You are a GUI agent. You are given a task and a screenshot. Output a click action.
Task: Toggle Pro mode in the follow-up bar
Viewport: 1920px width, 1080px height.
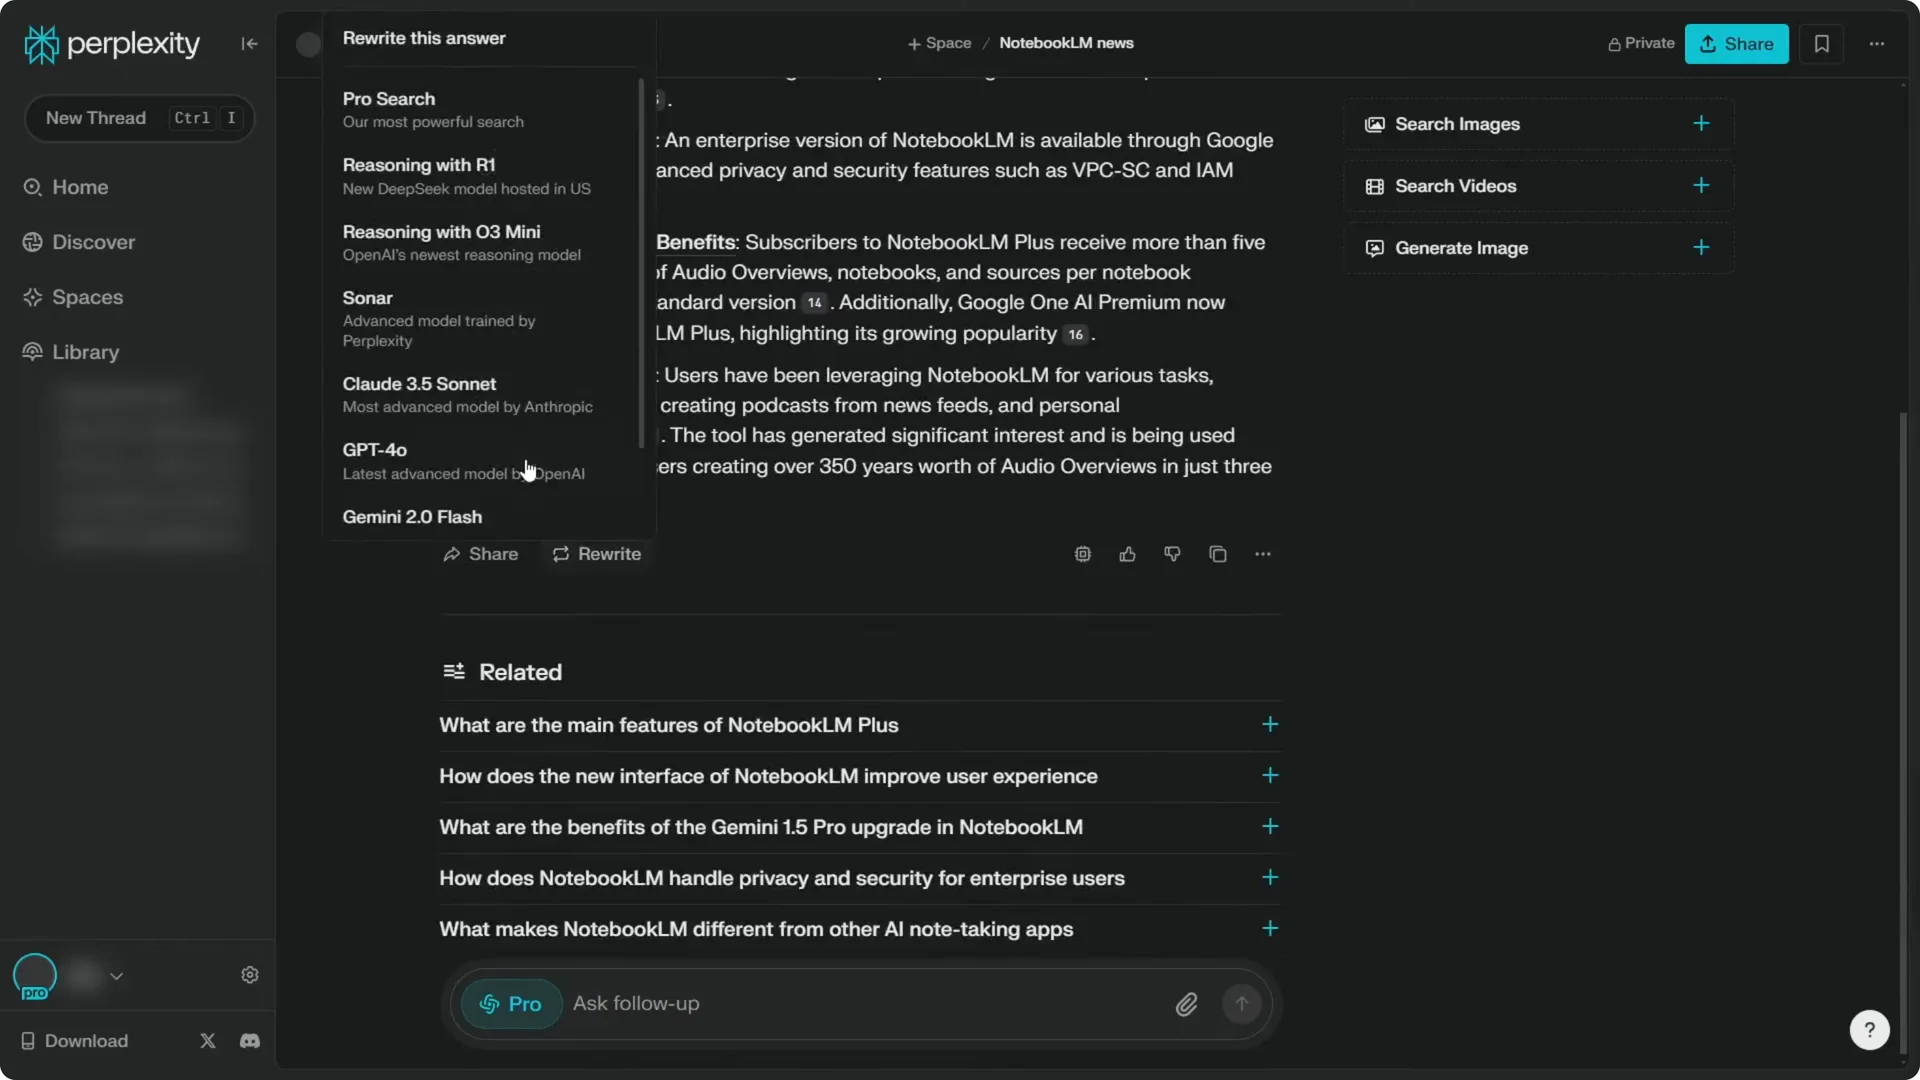[510, 1004]
